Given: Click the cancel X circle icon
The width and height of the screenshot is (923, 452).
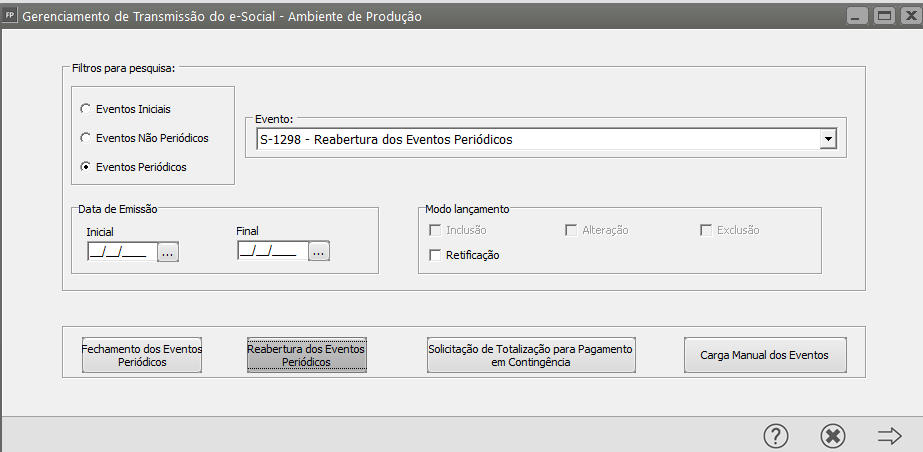Looking at the screenshot, I should point(832,435).
